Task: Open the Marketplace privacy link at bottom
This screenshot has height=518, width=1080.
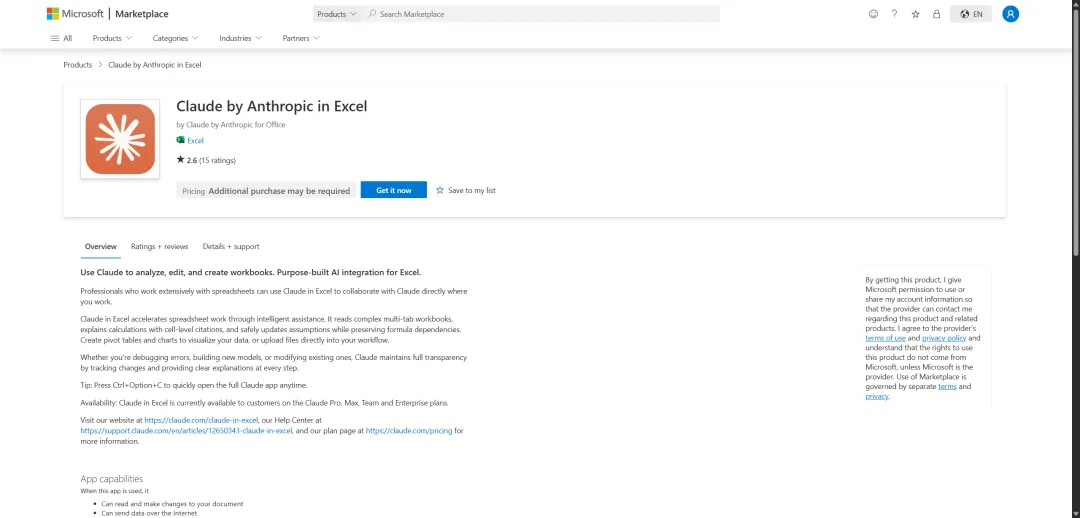Action: tap(876, 396)
